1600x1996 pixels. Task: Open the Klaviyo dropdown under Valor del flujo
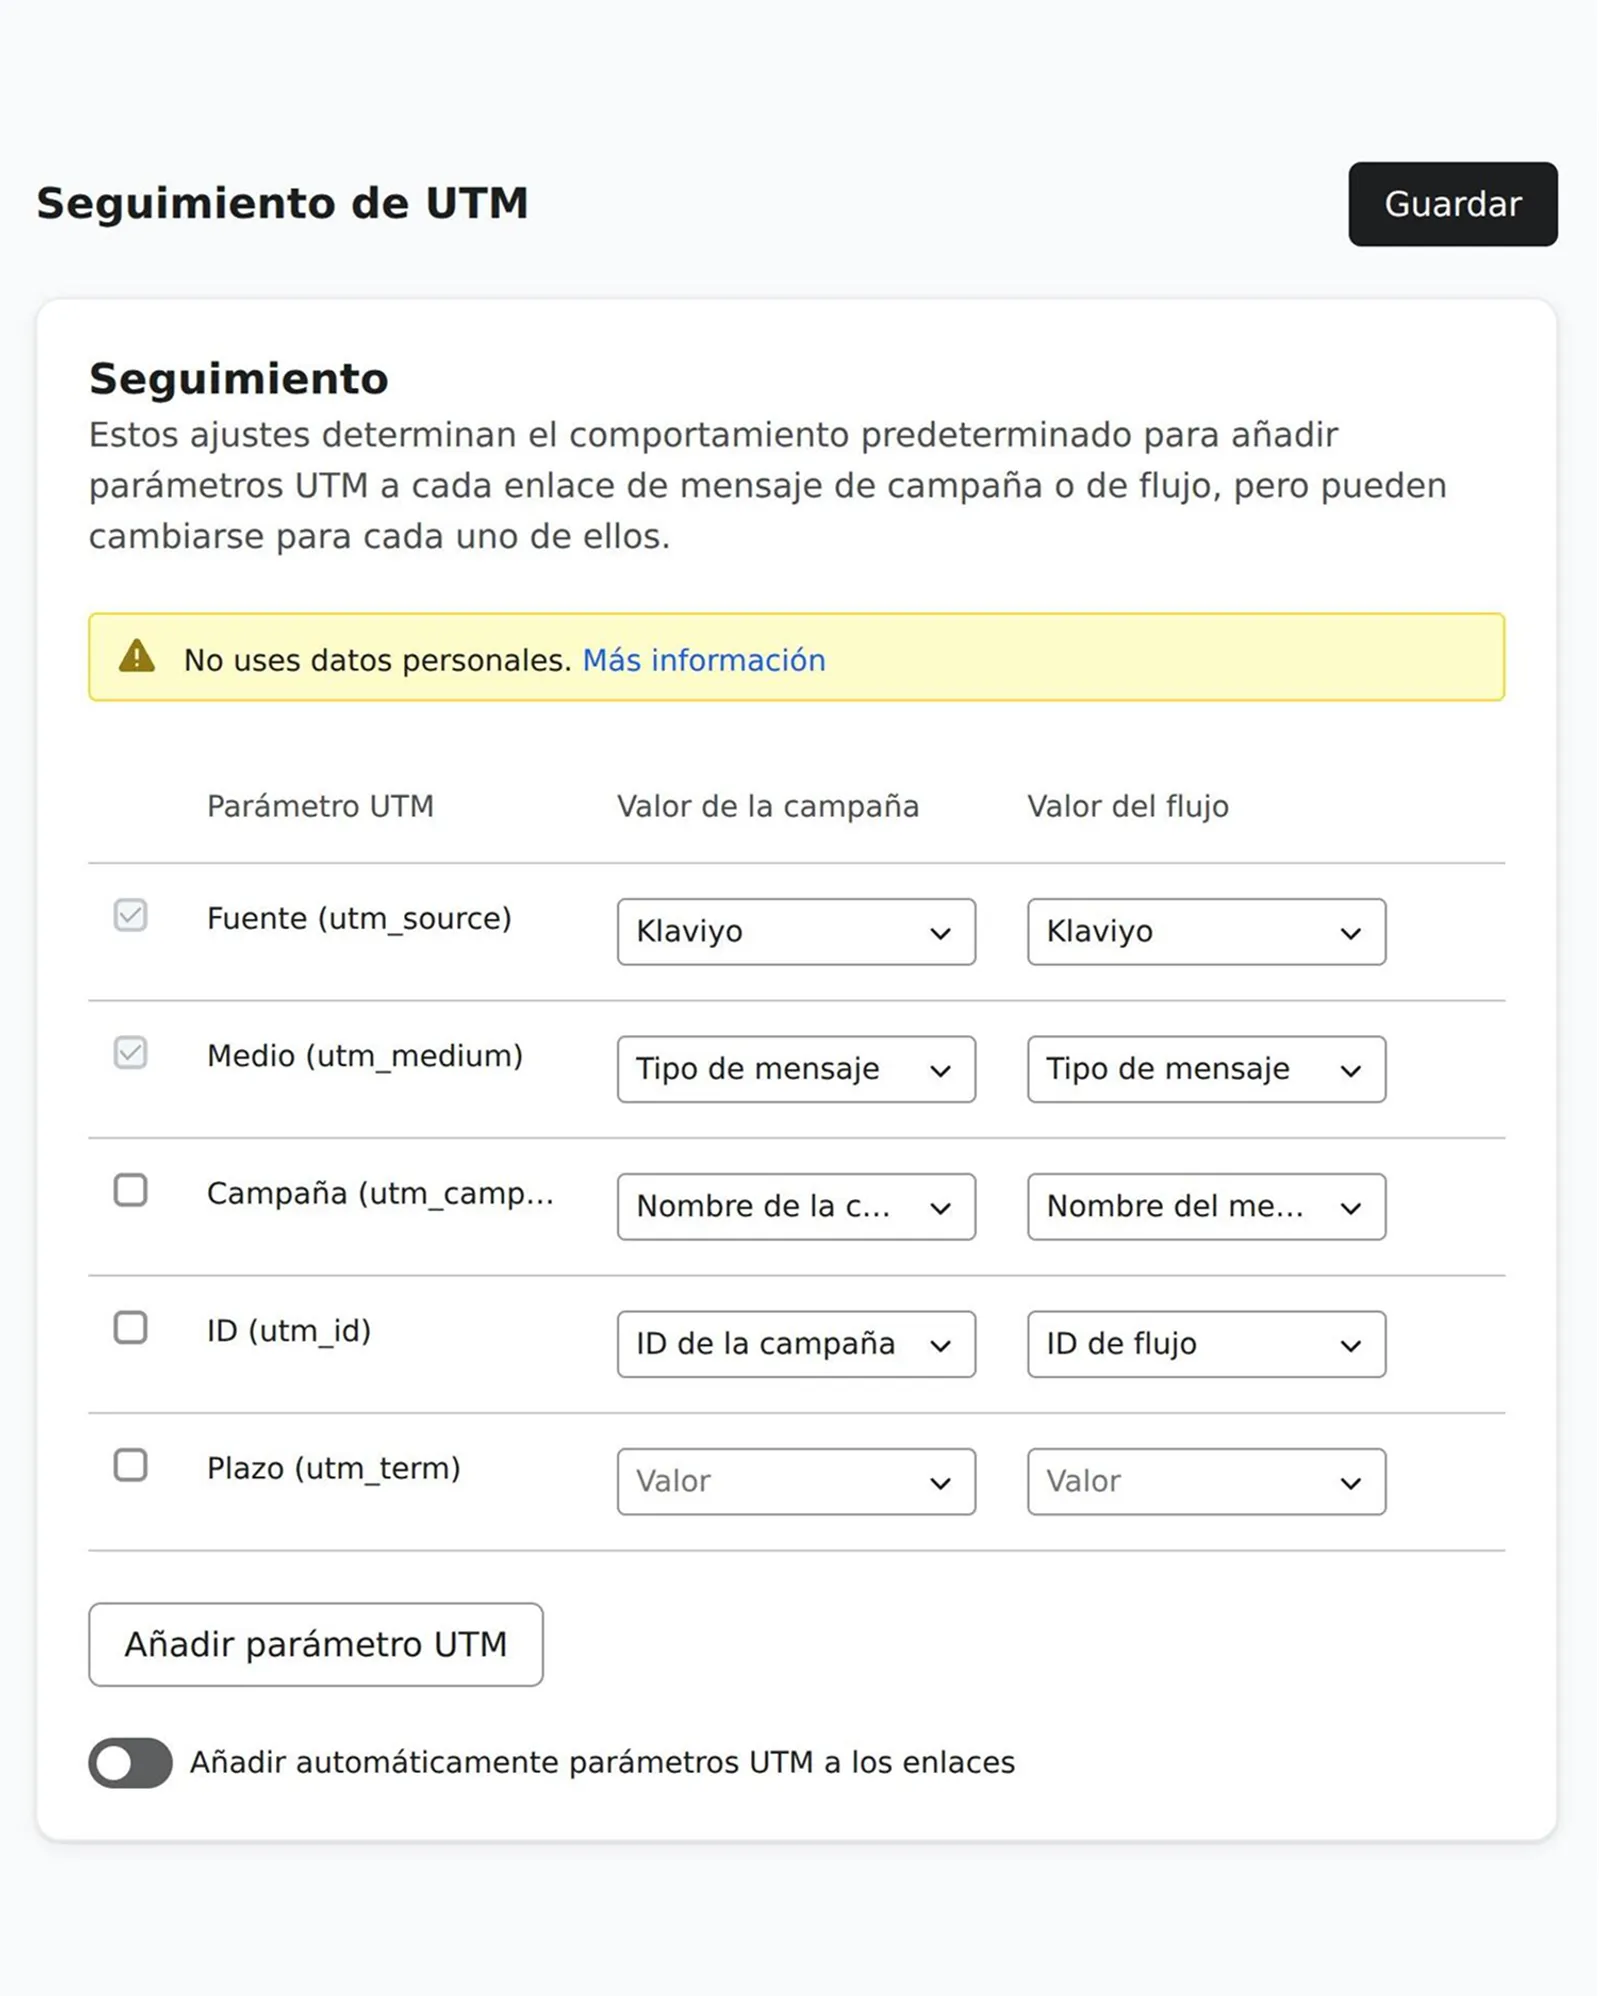[1205, 931]
